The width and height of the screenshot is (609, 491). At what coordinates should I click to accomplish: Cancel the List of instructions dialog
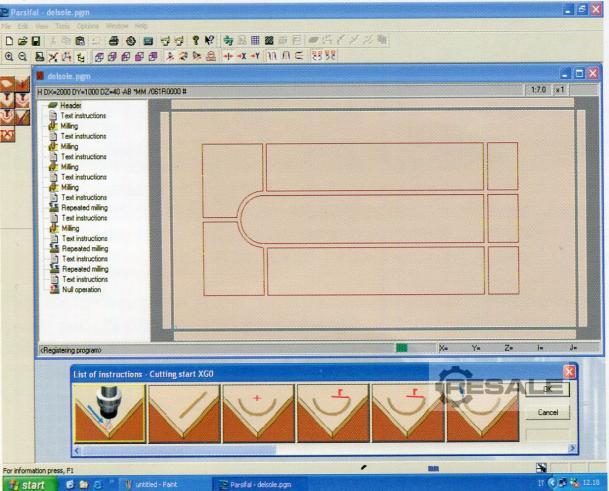coord(548,412)
